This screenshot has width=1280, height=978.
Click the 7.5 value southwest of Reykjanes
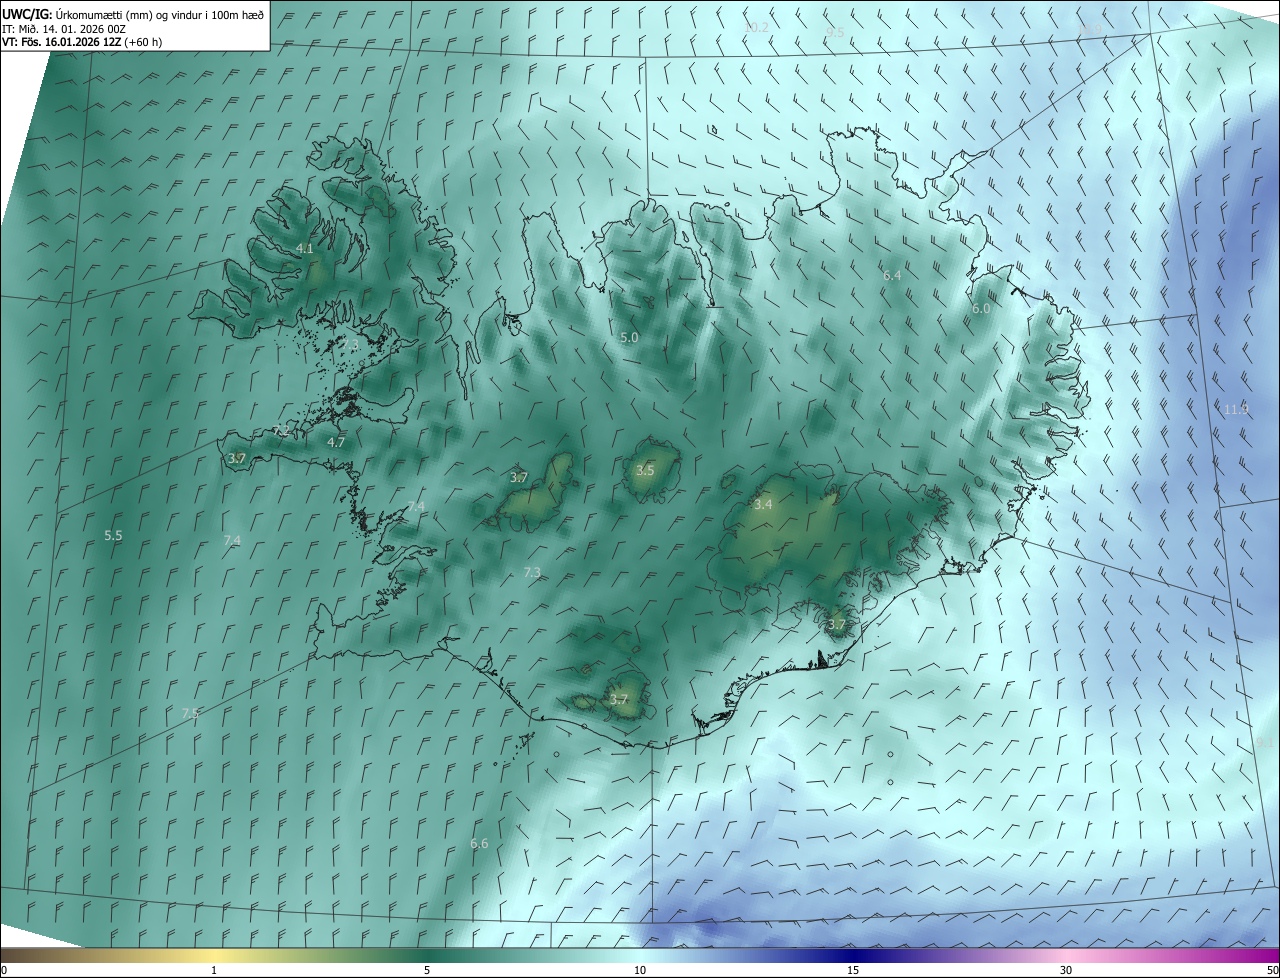click(x=190, y=713)
